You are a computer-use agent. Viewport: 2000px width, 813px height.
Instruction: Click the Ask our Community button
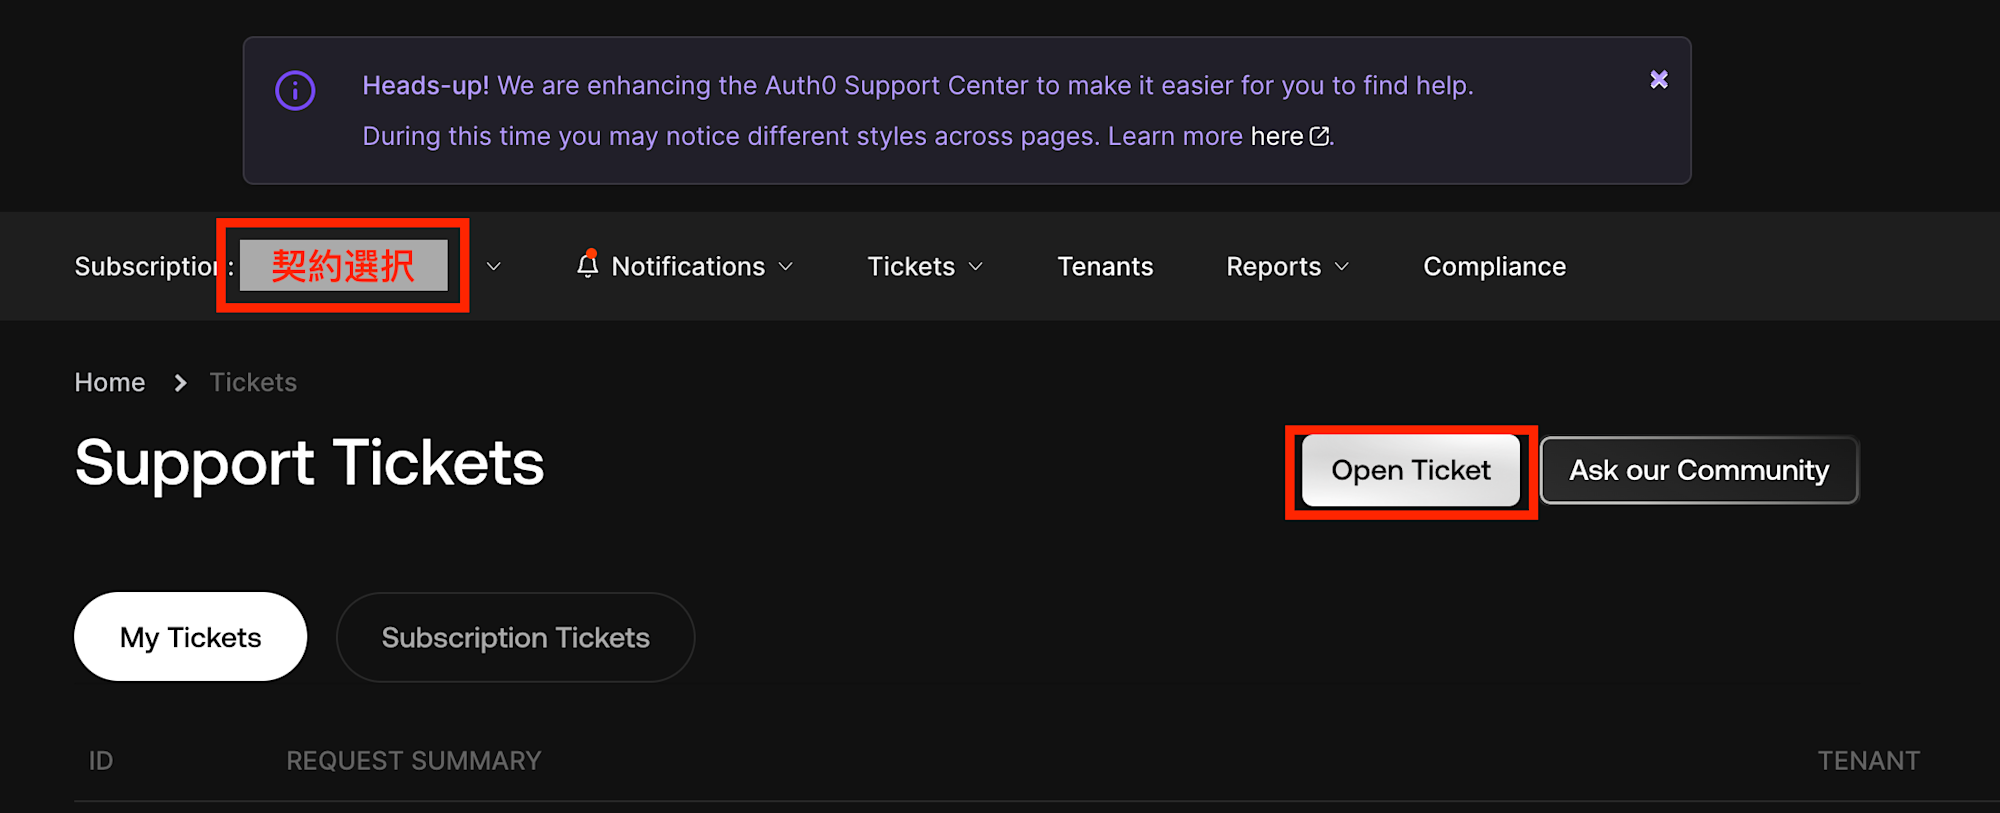tap(1698, 470)
